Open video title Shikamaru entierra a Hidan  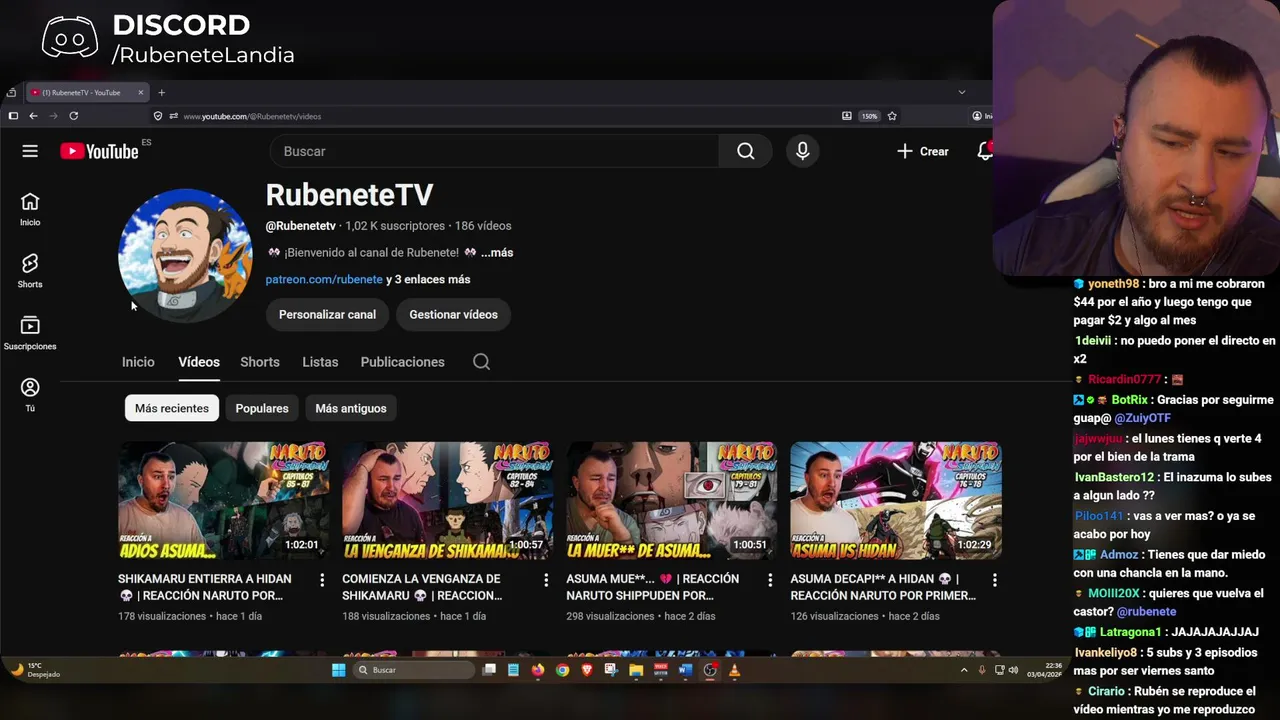coord(205,587)
